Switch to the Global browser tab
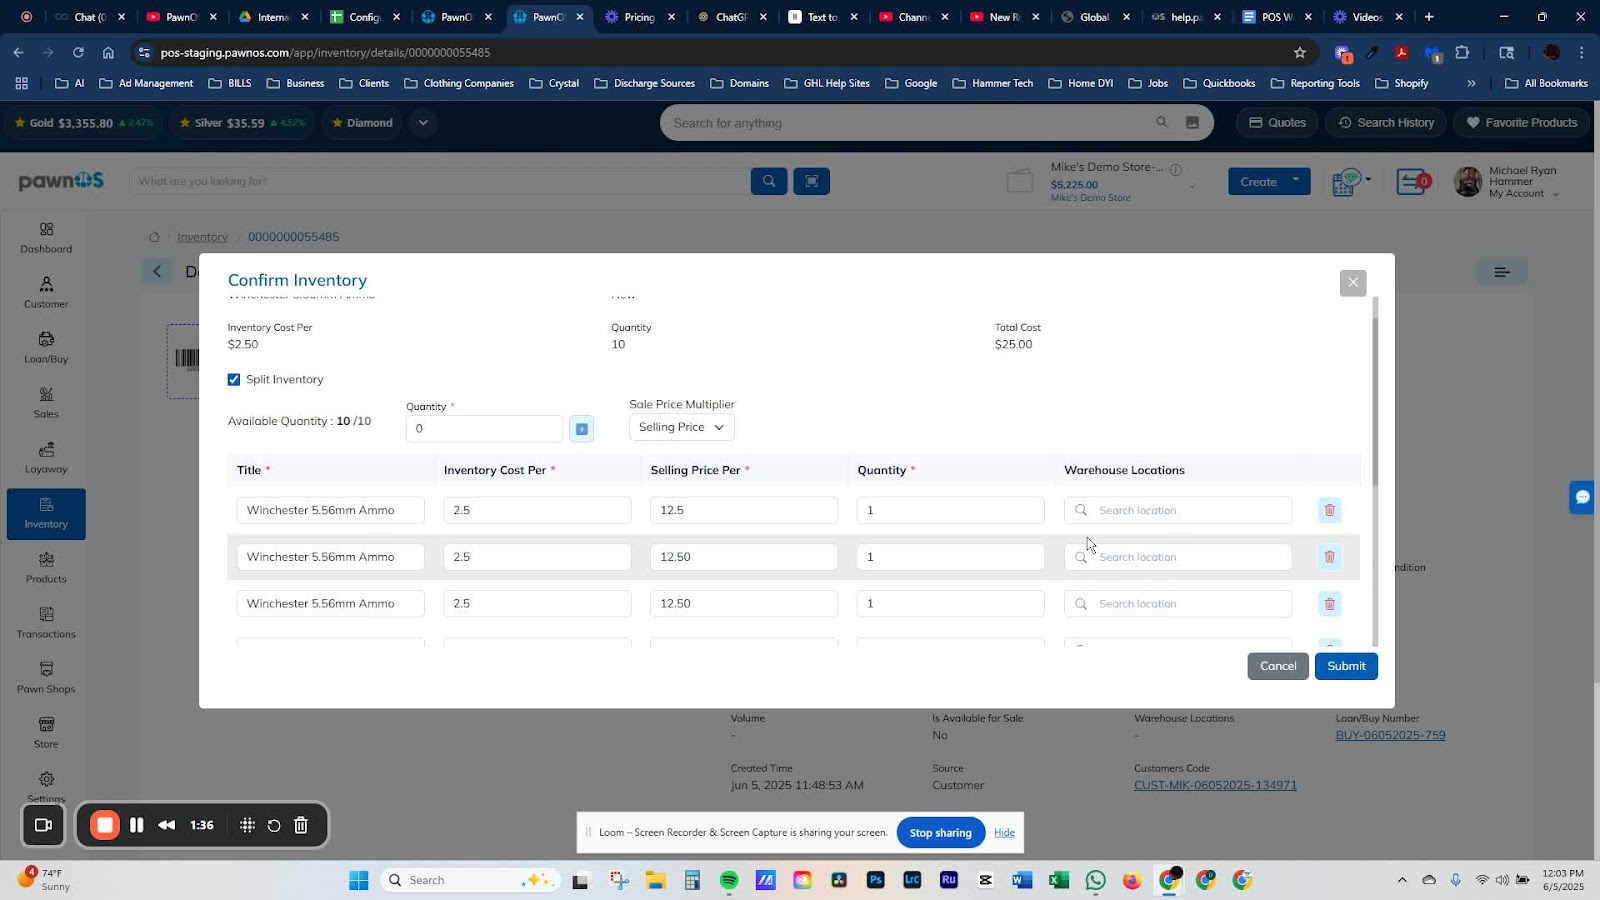Screen dimensions: 1600x900 point(1095,17)
